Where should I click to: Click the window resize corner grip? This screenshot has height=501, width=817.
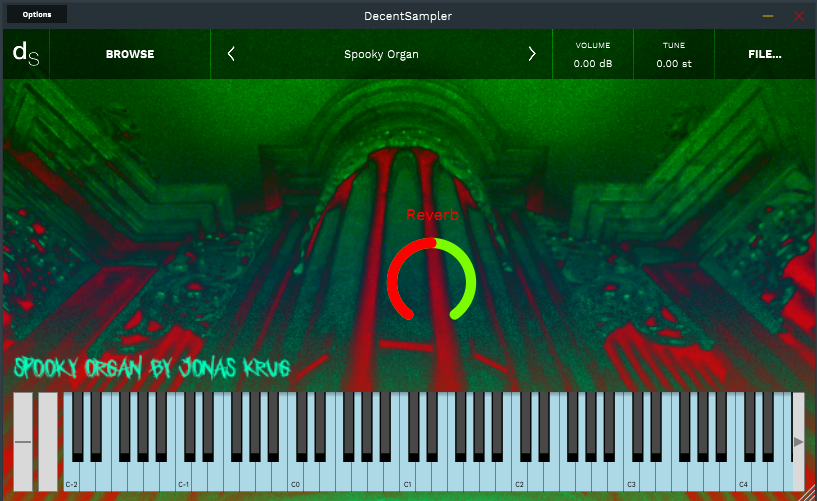pos(809,494)
